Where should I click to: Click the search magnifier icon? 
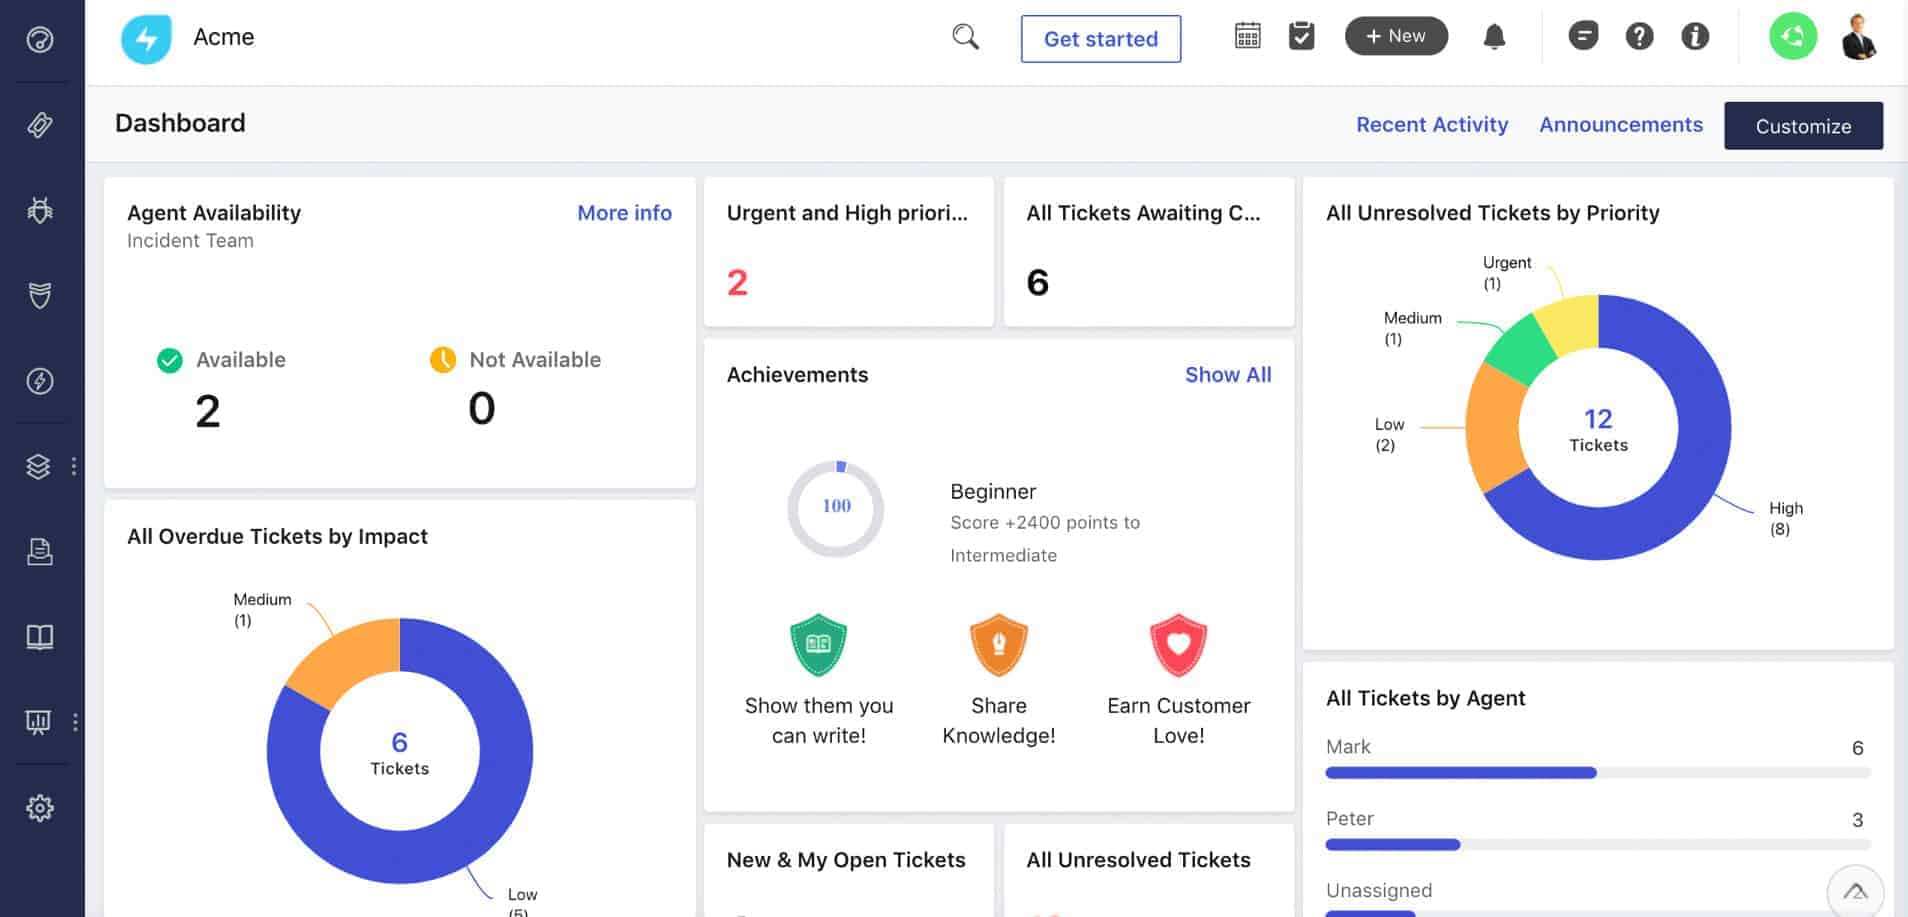965,37
